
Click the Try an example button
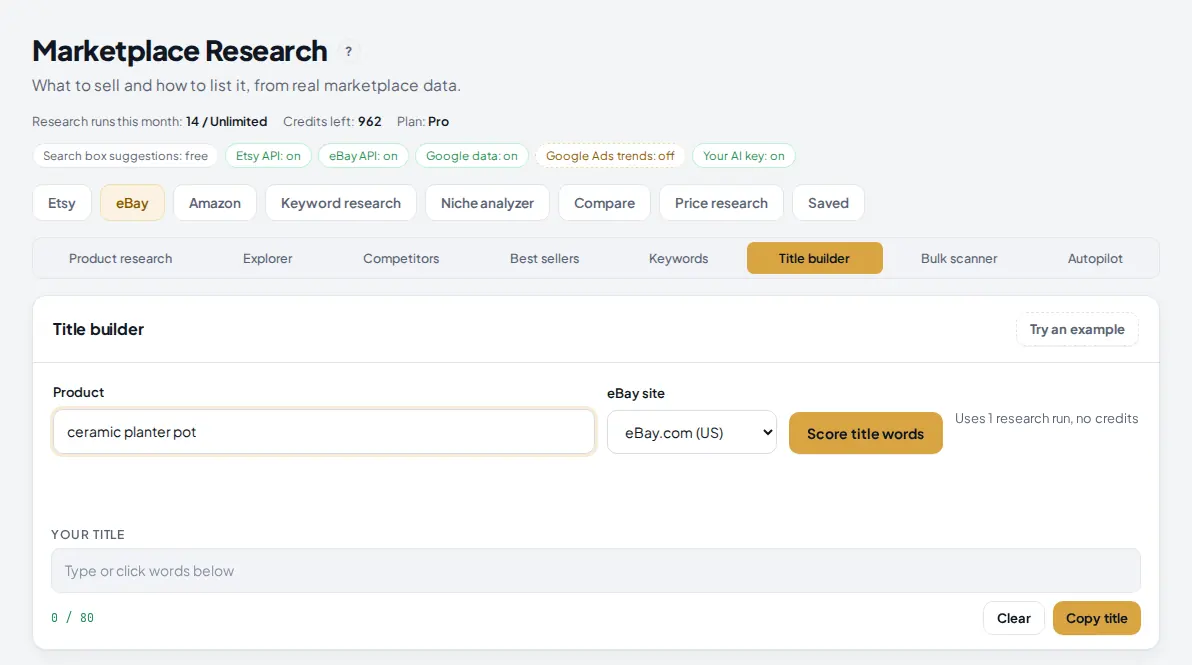pos(1076,329)
